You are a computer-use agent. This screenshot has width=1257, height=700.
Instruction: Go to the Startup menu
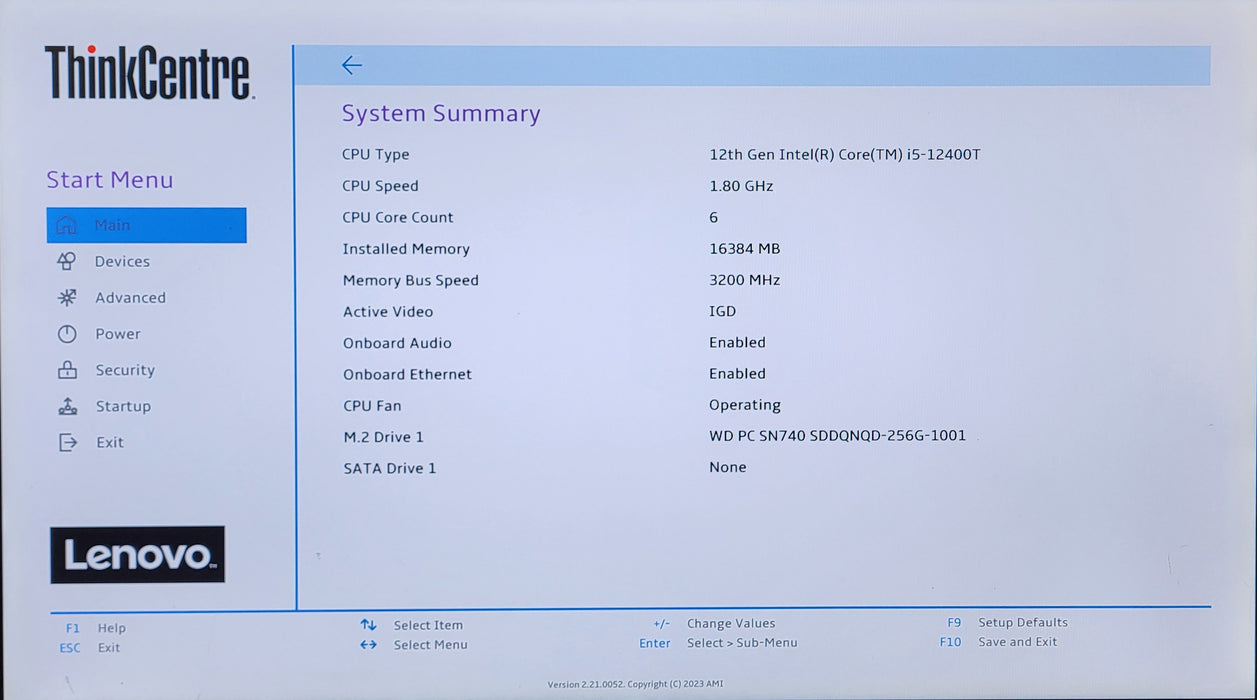123,406
